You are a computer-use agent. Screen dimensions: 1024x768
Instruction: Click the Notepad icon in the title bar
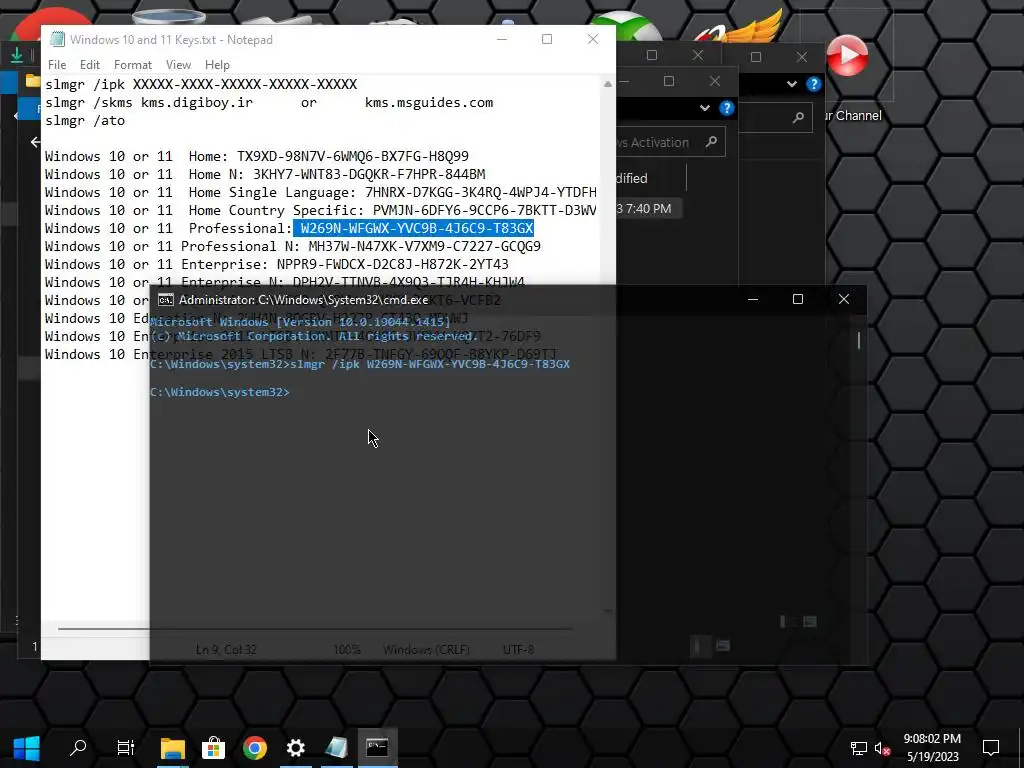click(x=57, y=40)
